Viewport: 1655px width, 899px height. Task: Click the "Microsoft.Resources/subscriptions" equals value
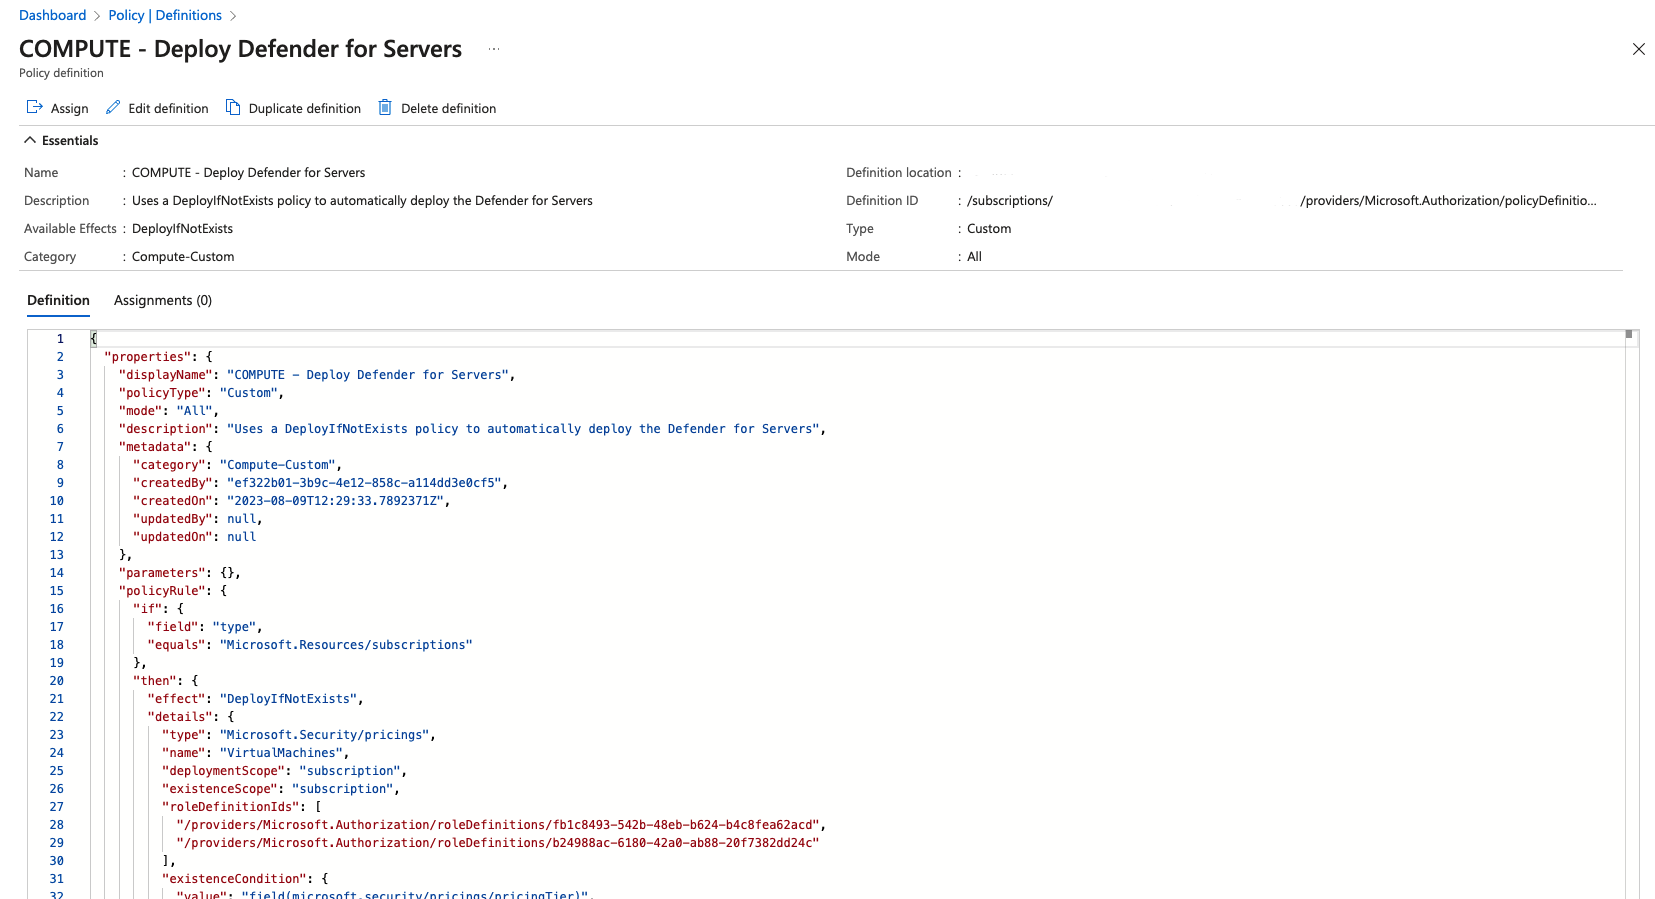pyautogui.click(x=345, y=645)
